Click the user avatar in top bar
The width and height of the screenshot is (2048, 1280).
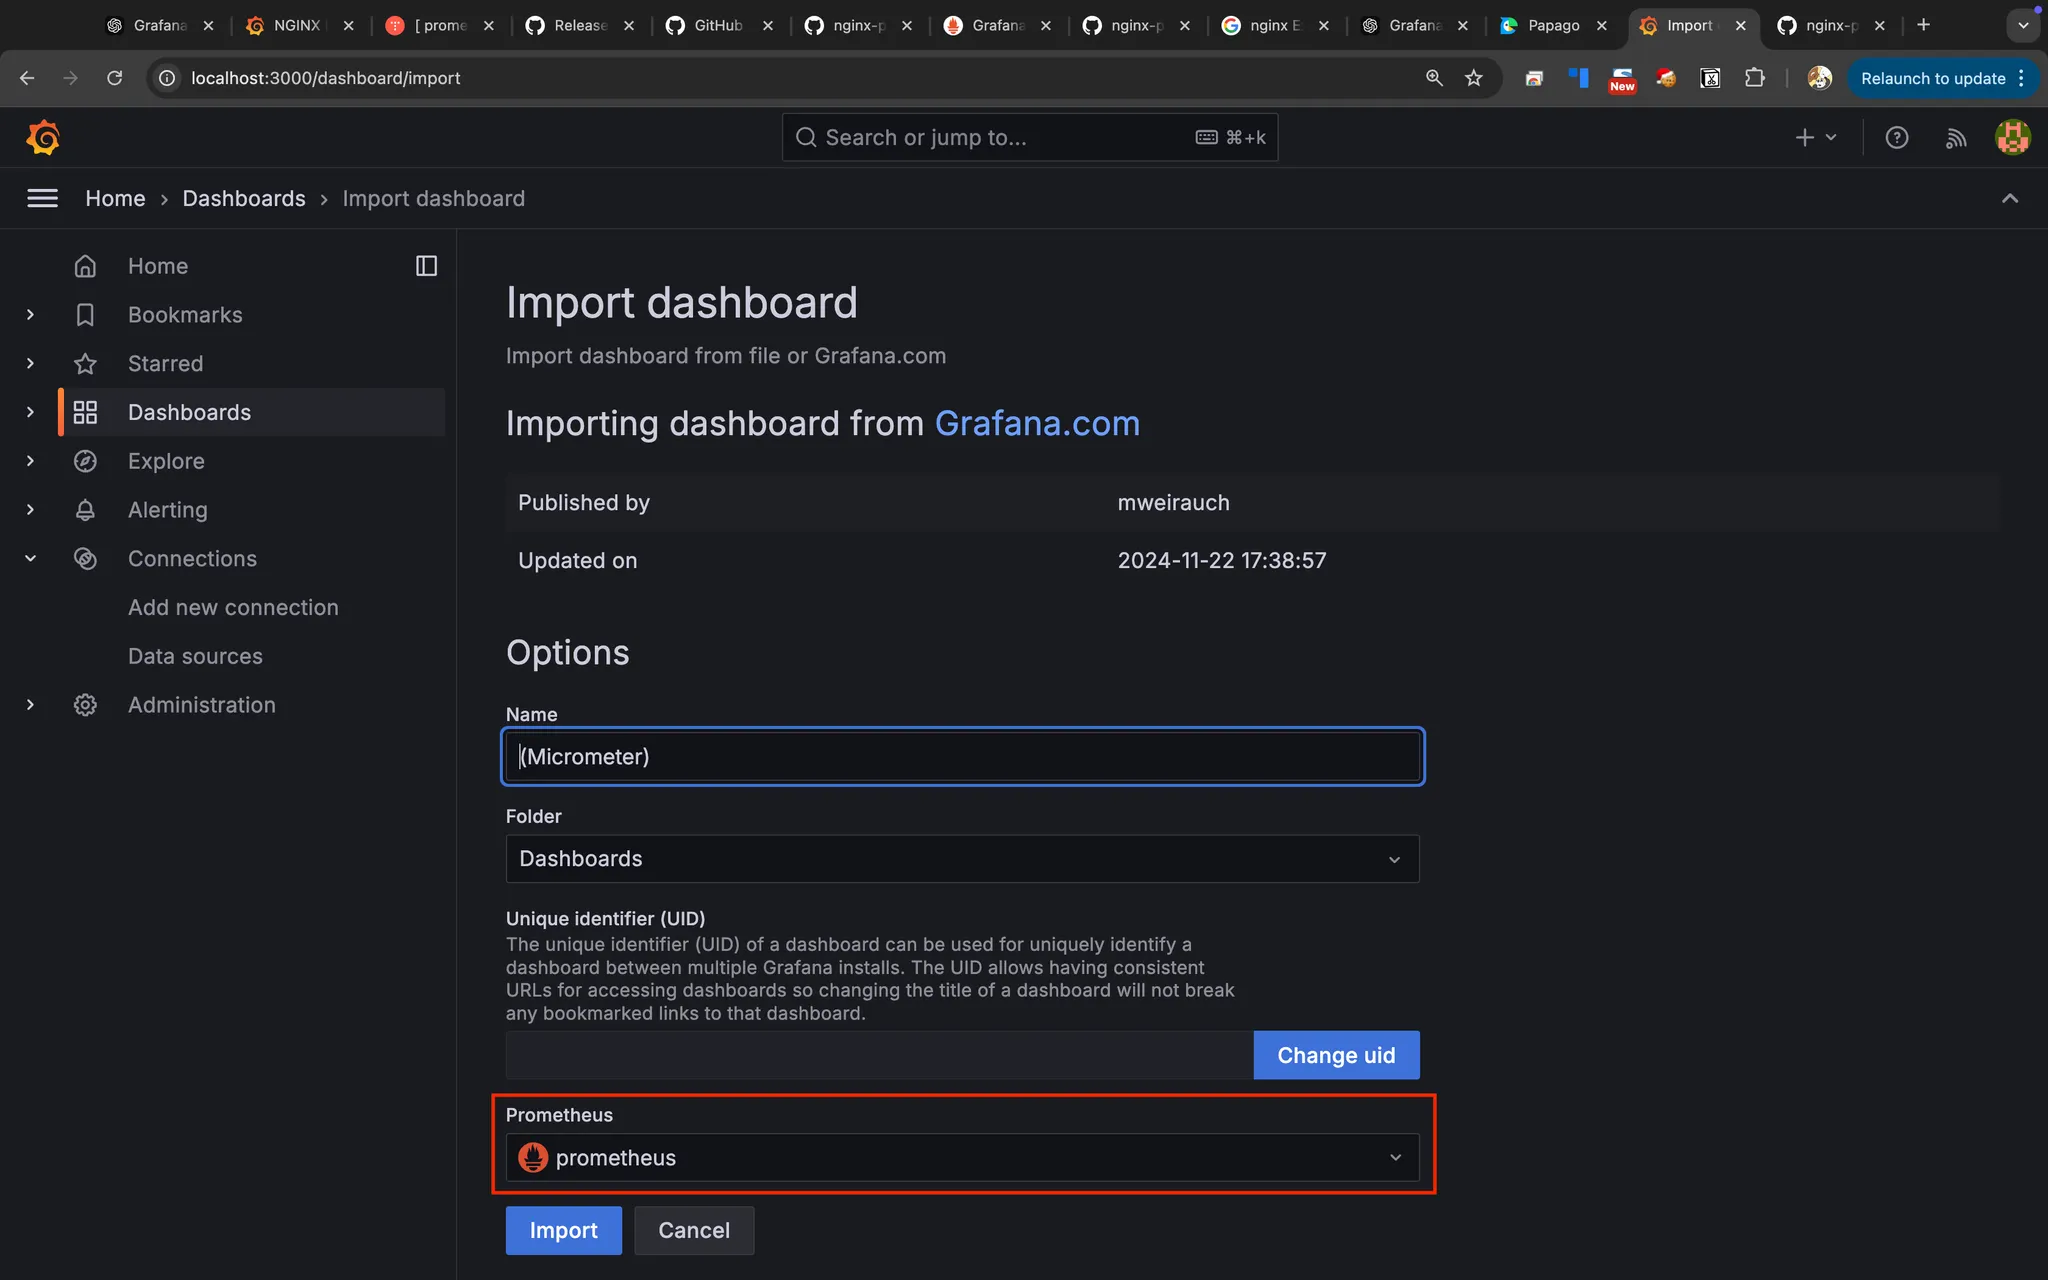pyautogui.click(x=2012, y=137)
